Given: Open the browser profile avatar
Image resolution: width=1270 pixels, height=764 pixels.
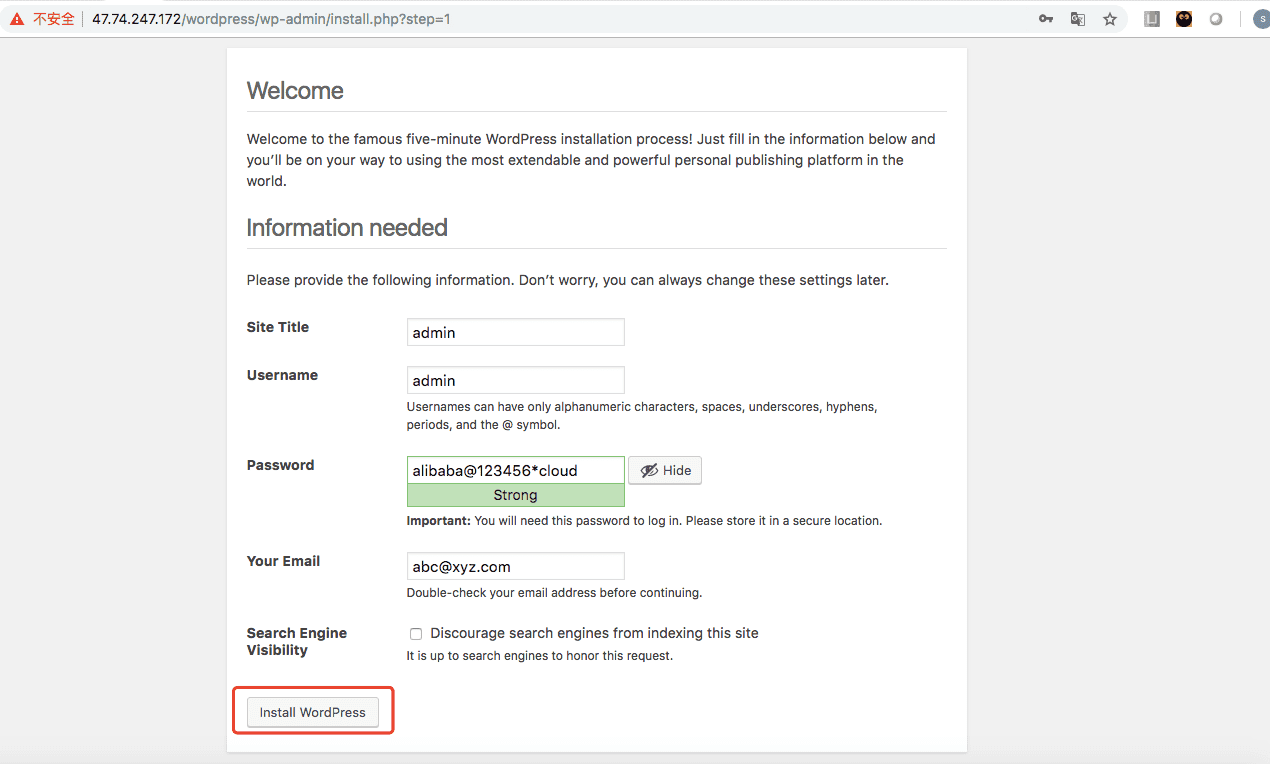Looking at the screenshot, I should point(1260,19).
